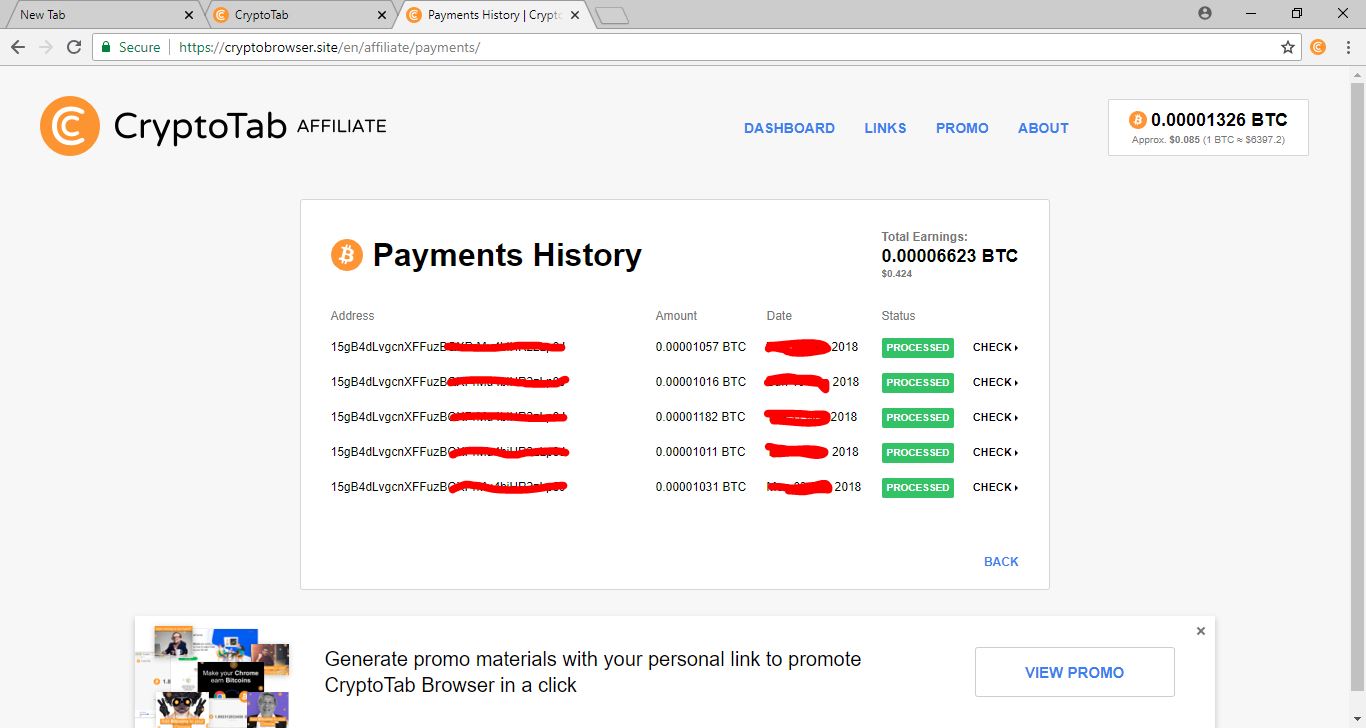Open the LINKS navigation item

(x=885, y=128)
